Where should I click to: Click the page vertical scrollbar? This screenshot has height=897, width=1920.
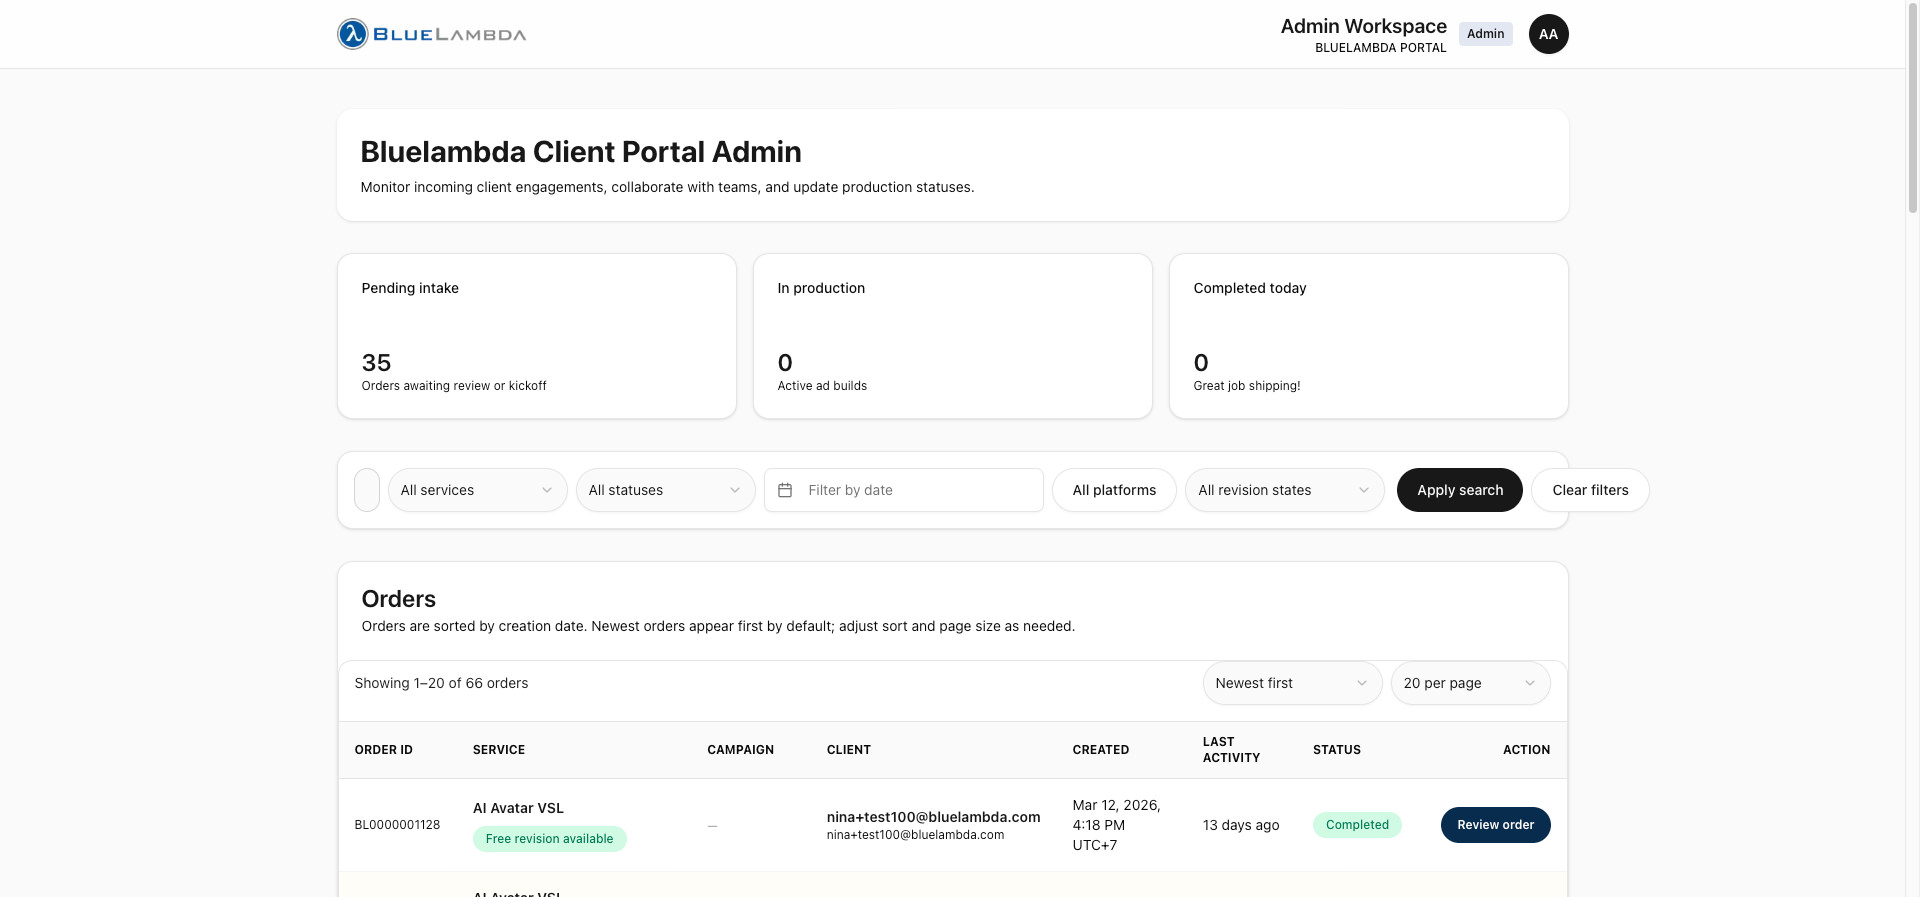pos(1912,107)
